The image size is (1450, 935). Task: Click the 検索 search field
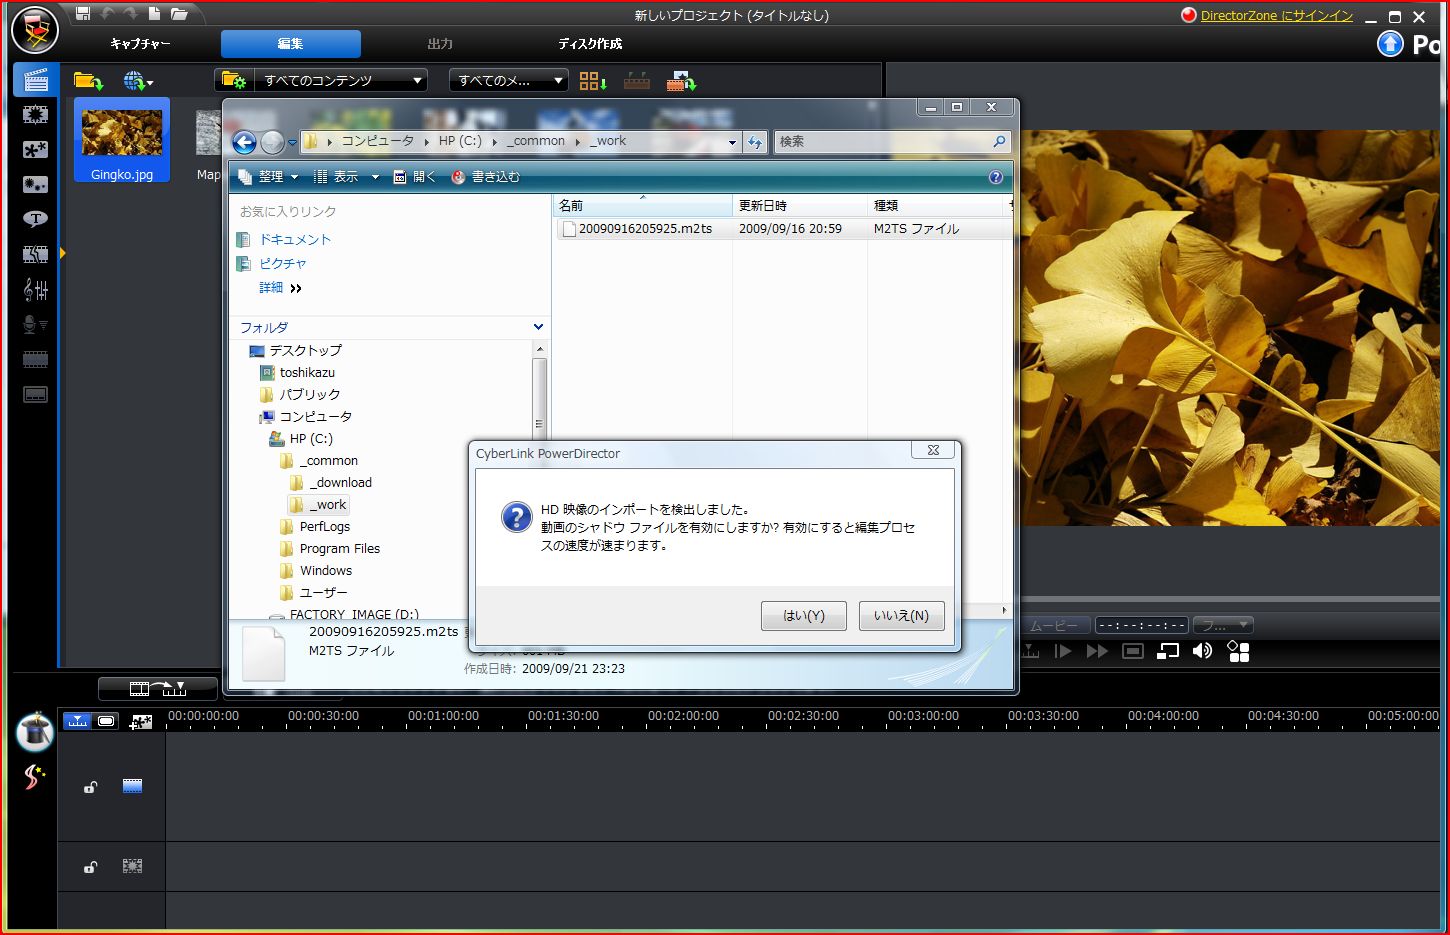(892, 142)
